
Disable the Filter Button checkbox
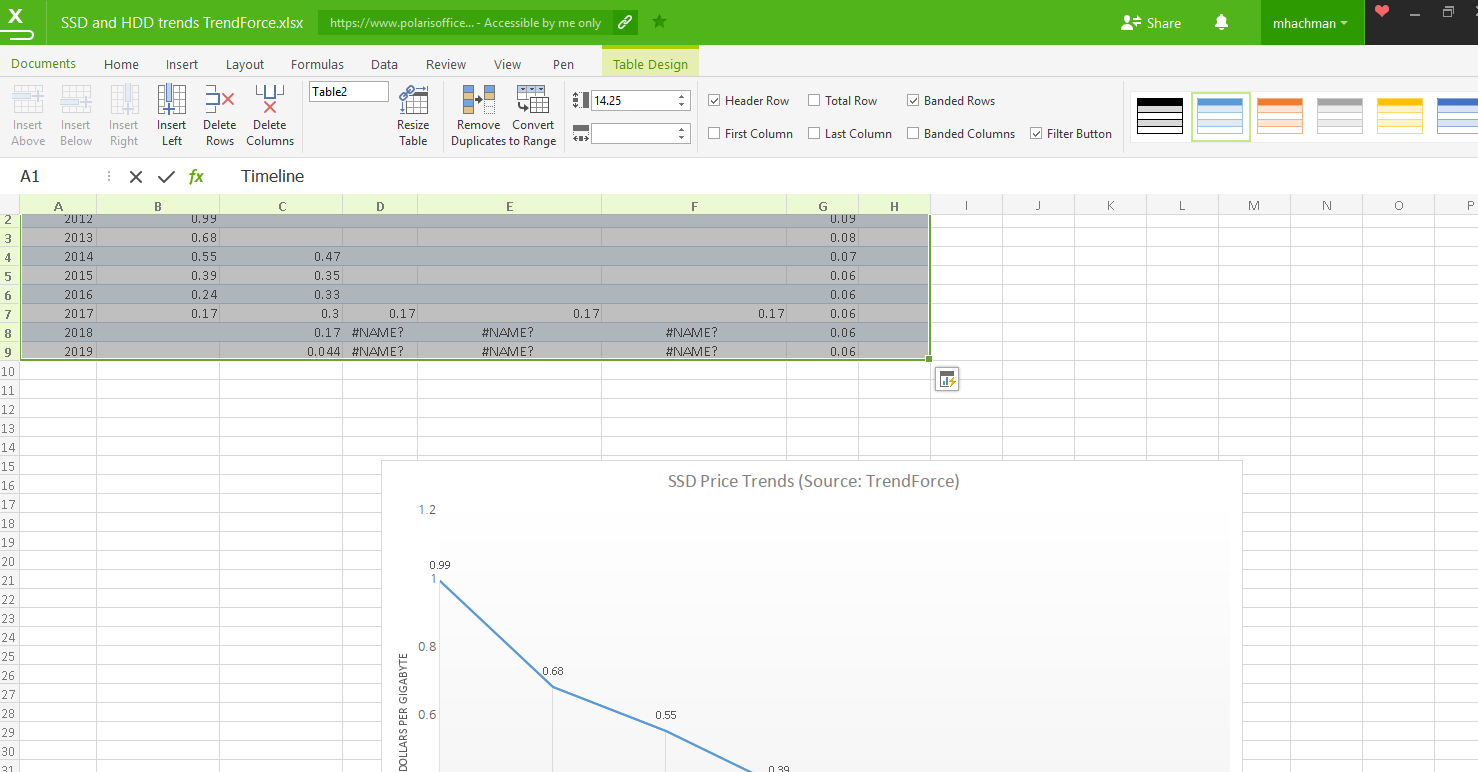1036,134
